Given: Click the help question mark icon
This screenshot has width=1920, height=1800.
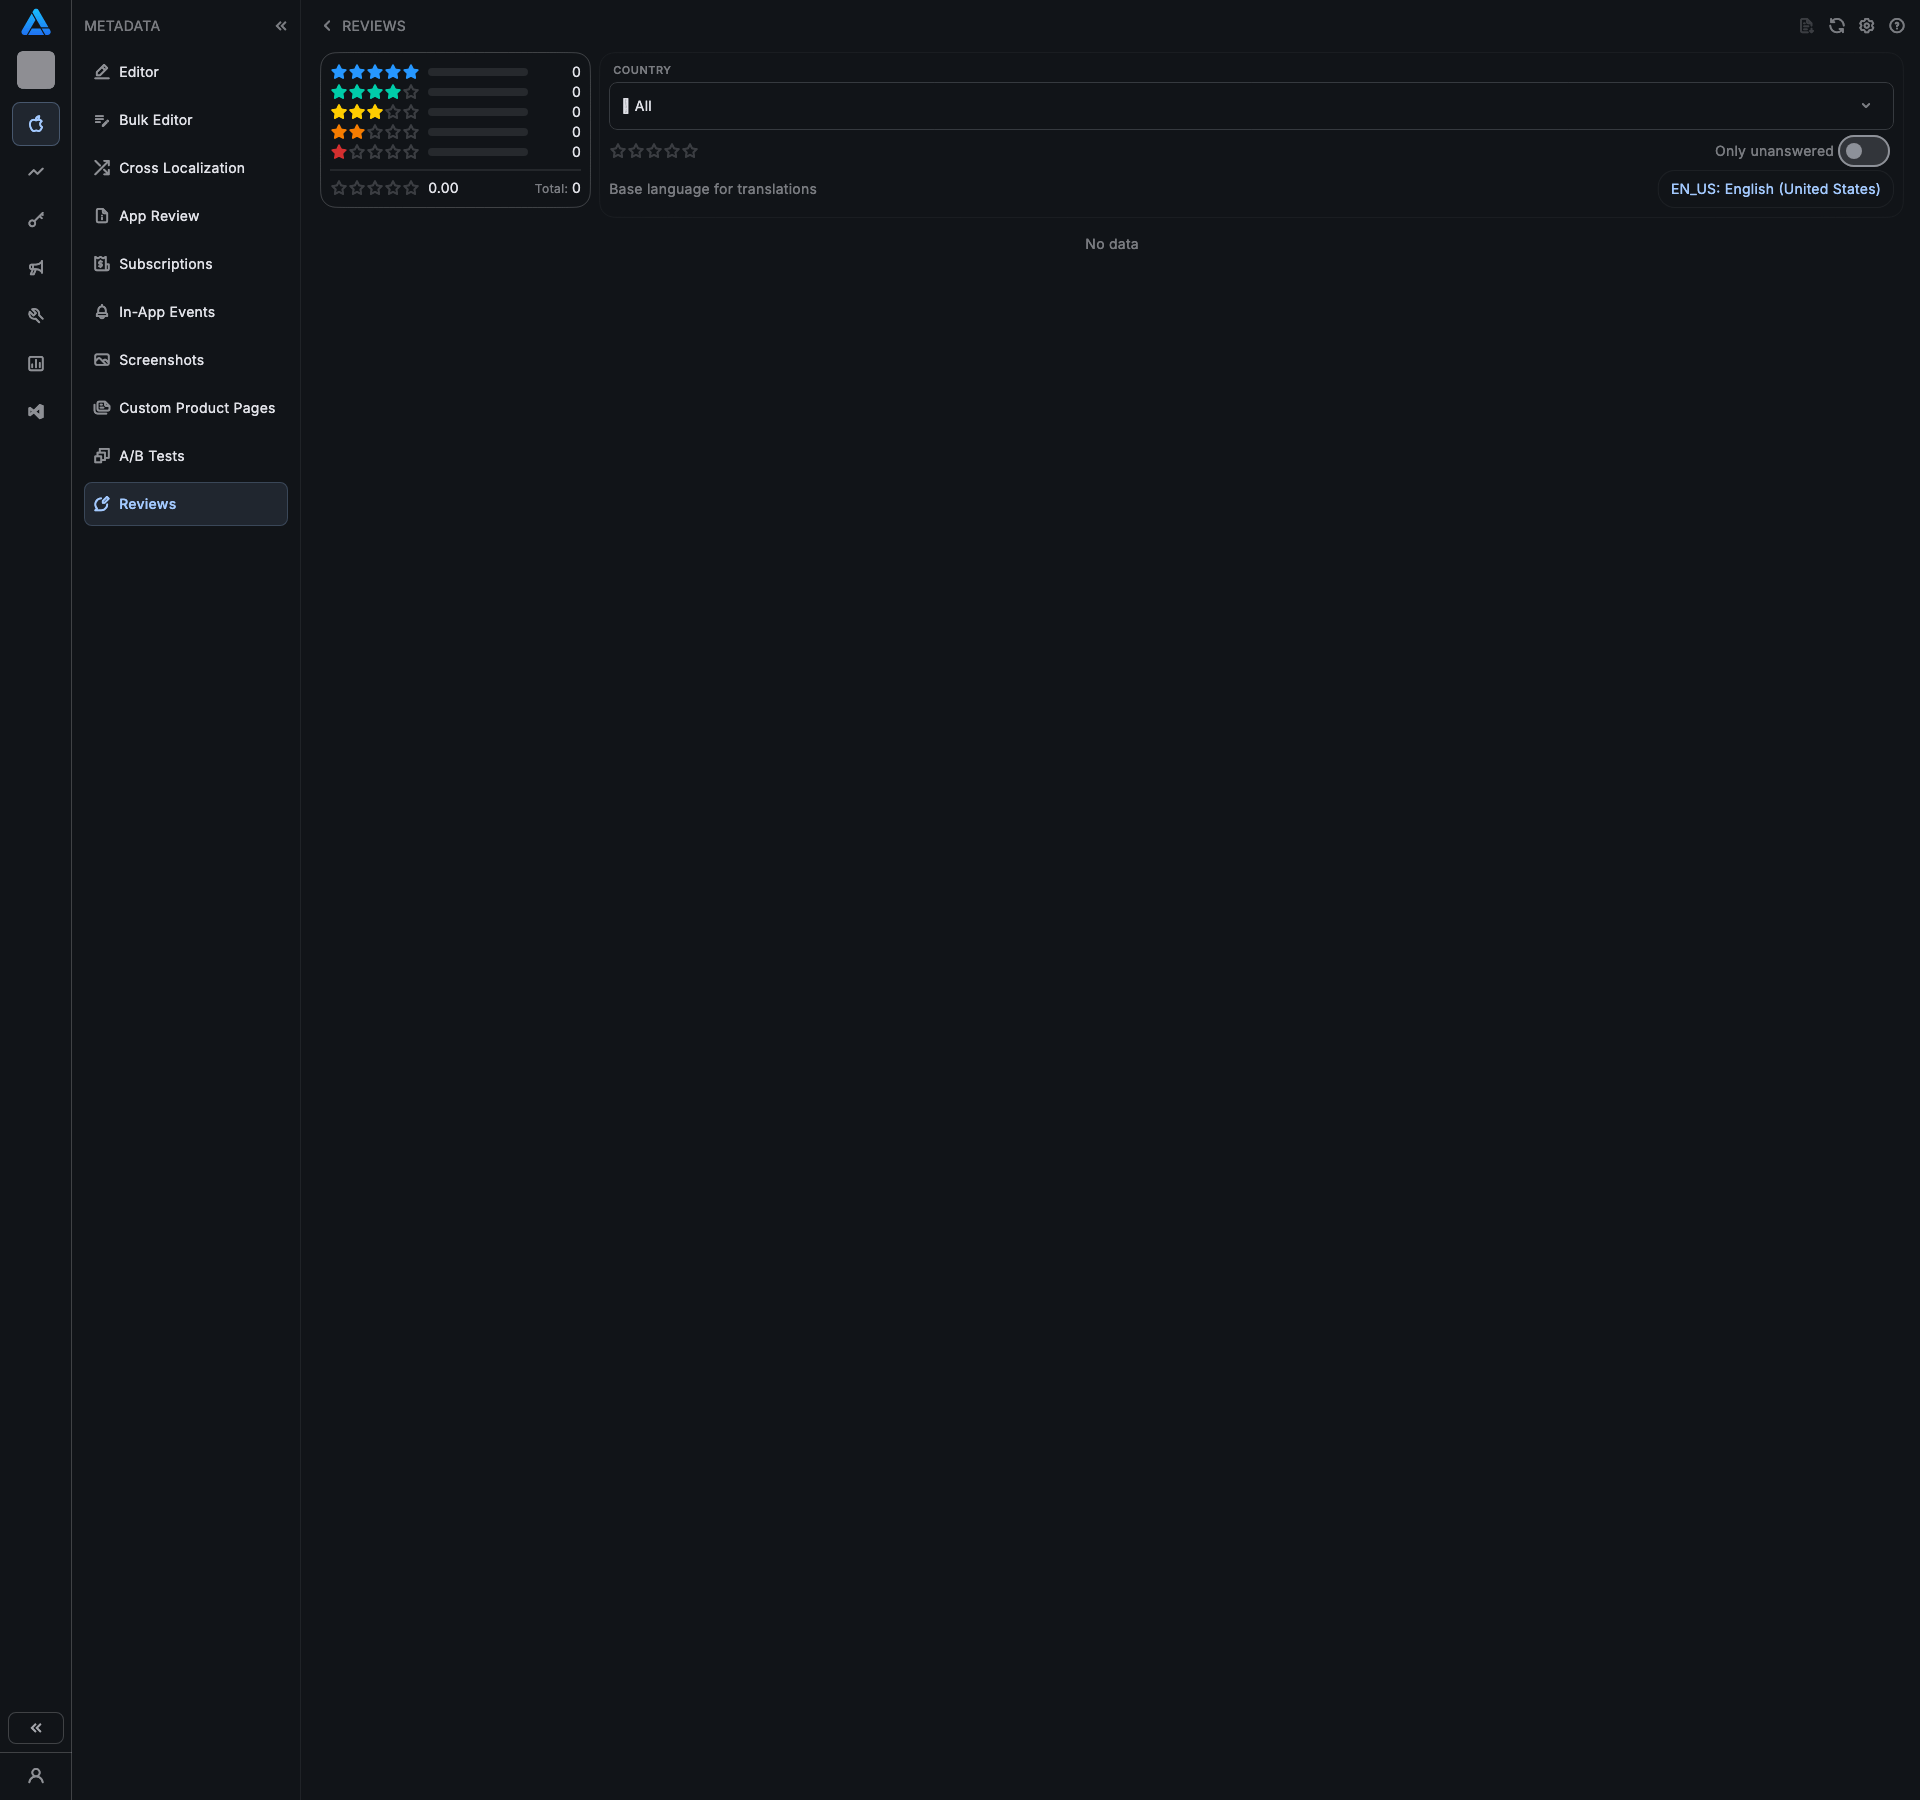Looking at the screenshot, I should pos(1896,26).
